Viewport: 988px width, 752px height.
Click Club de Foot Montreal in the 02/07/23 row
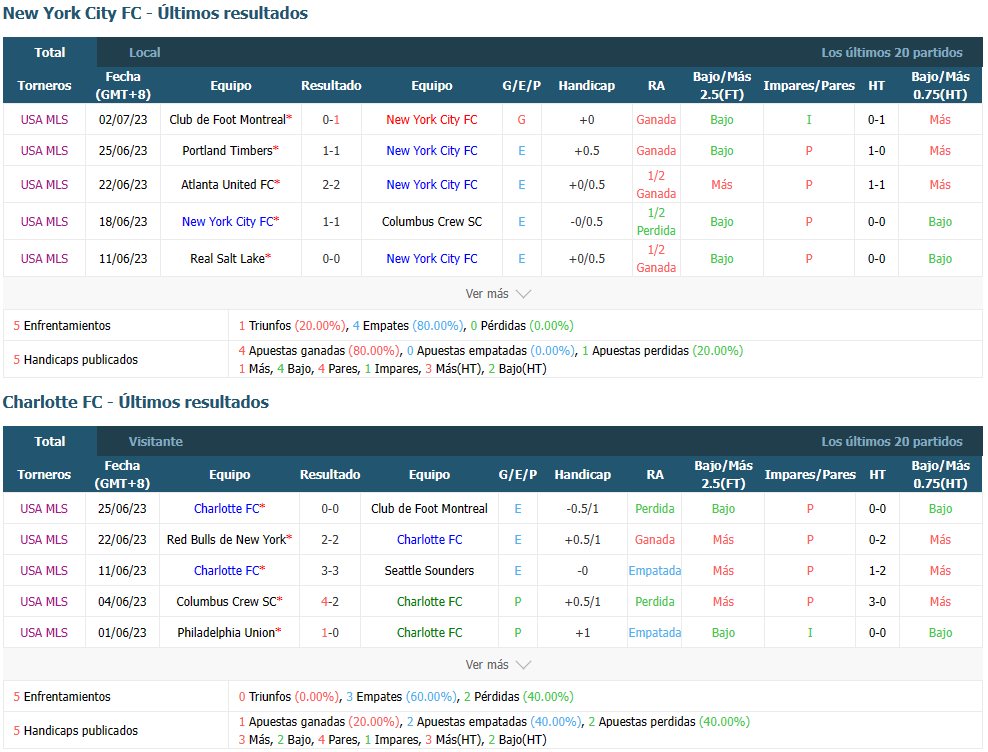(227, 120)
